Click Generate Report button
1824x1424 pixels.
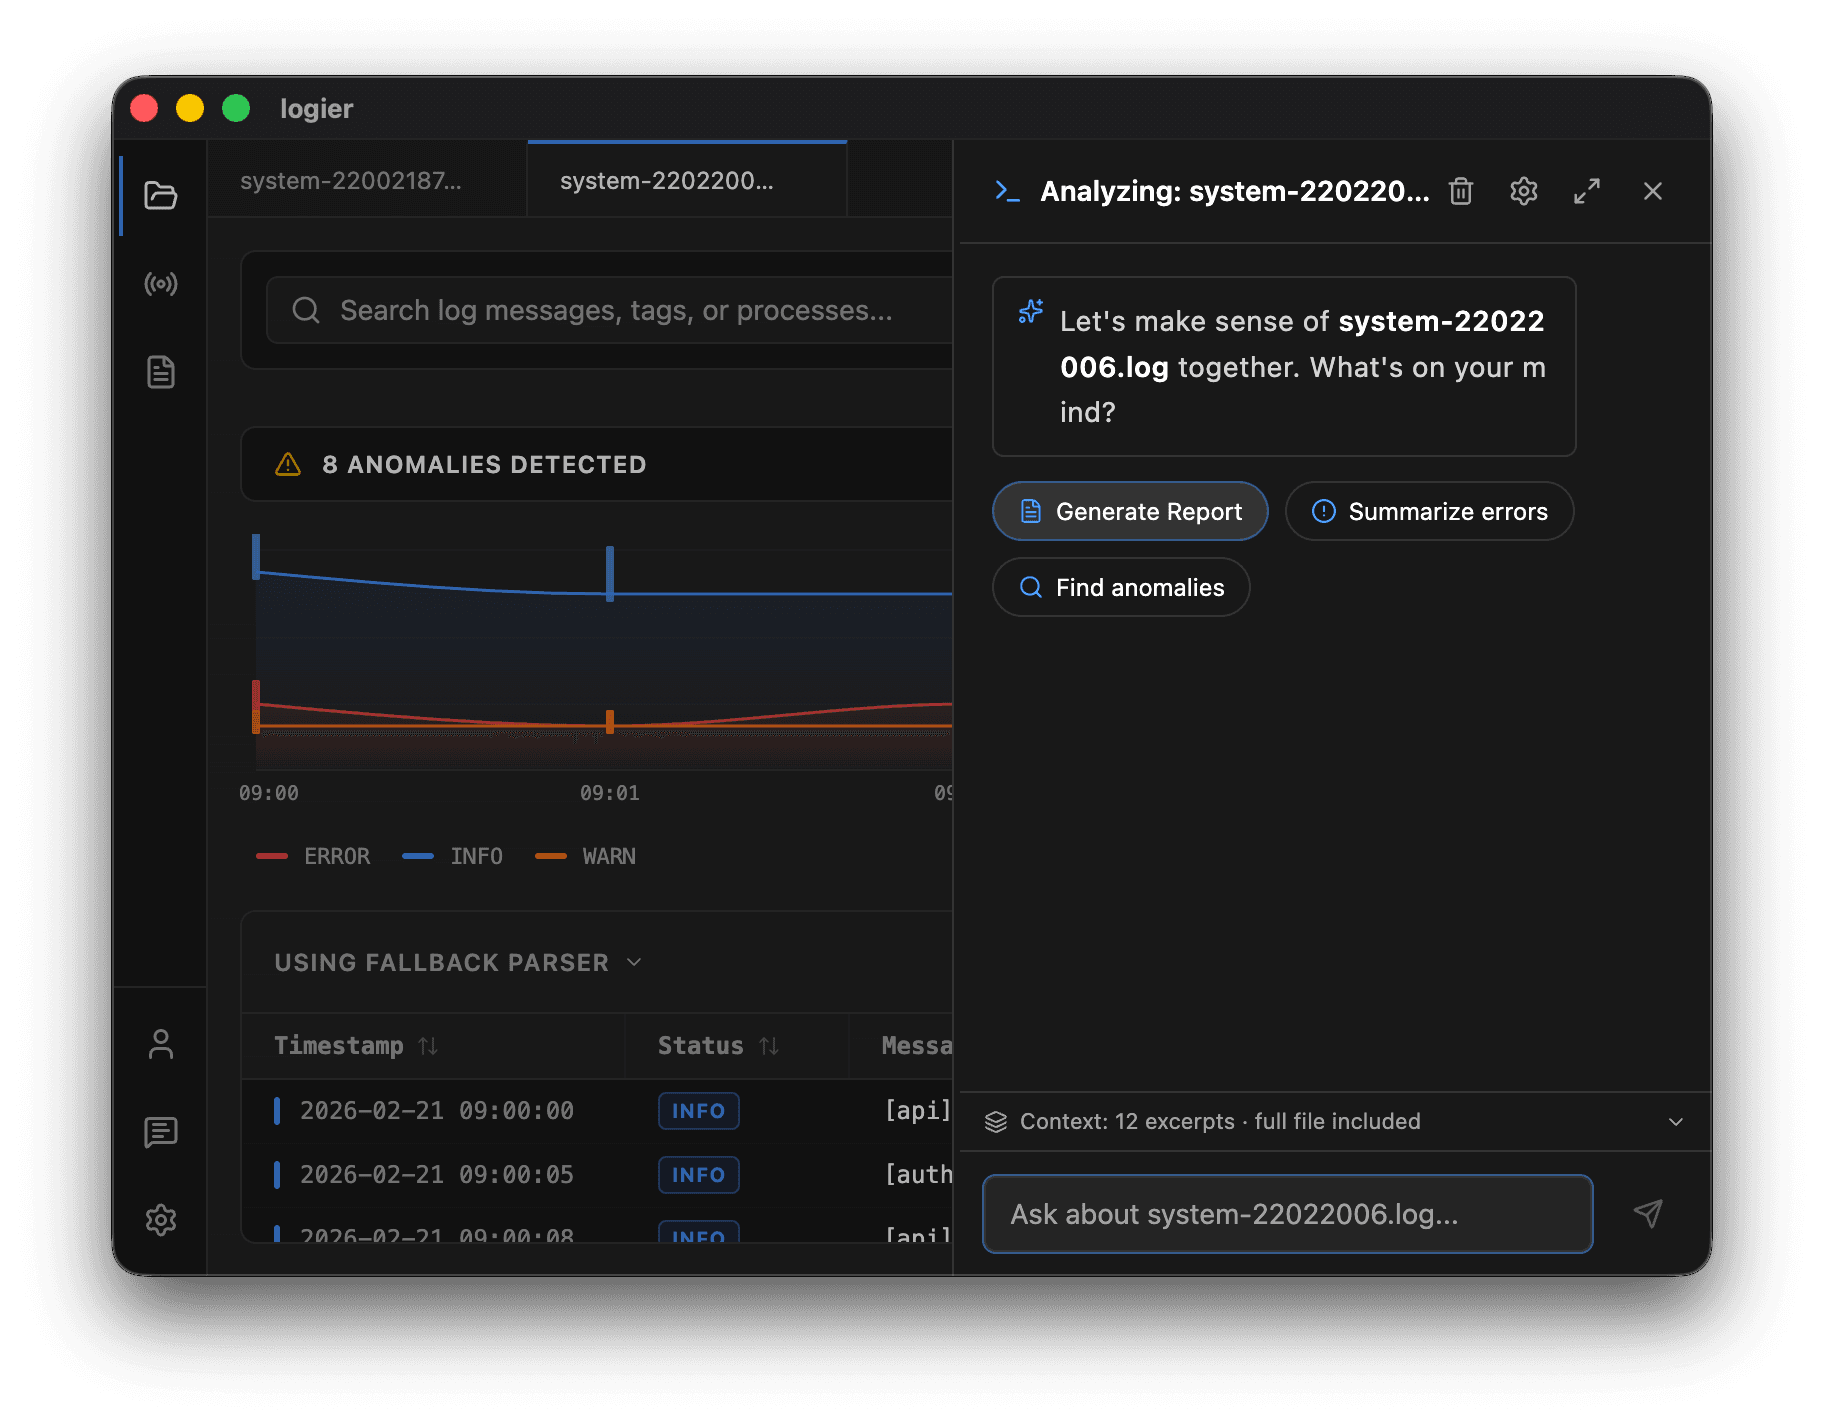[x=1130, y=511]
